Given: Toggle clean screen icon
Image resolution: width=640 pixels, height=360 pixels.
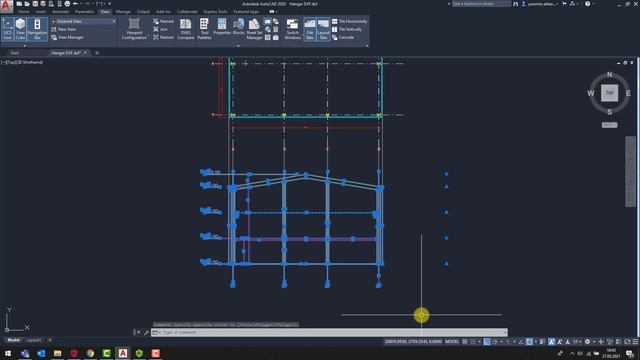Looking at the screenshot, I should (627, 342).
